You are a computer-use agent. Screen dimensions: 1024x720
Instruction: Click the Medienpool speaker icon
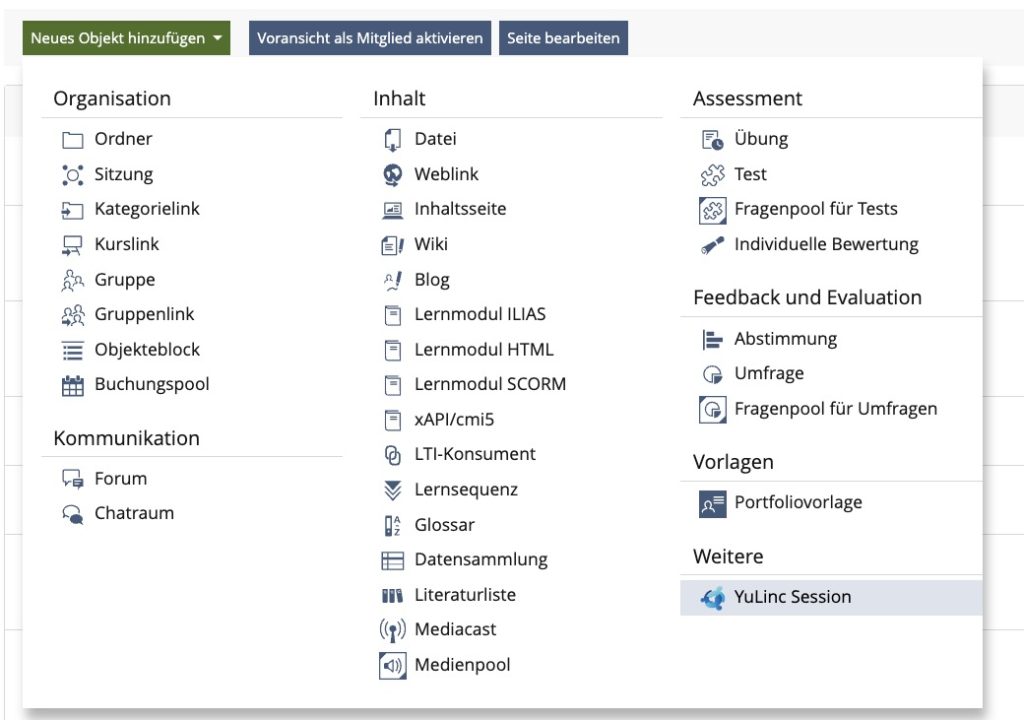[392, 665]
